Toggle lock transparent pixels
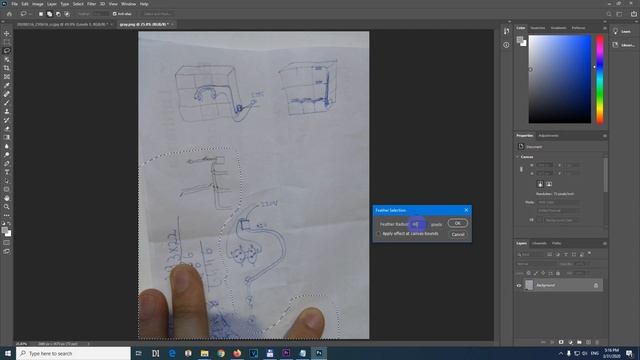This screenshot has width=640, height=360. [x=529, y=273]
